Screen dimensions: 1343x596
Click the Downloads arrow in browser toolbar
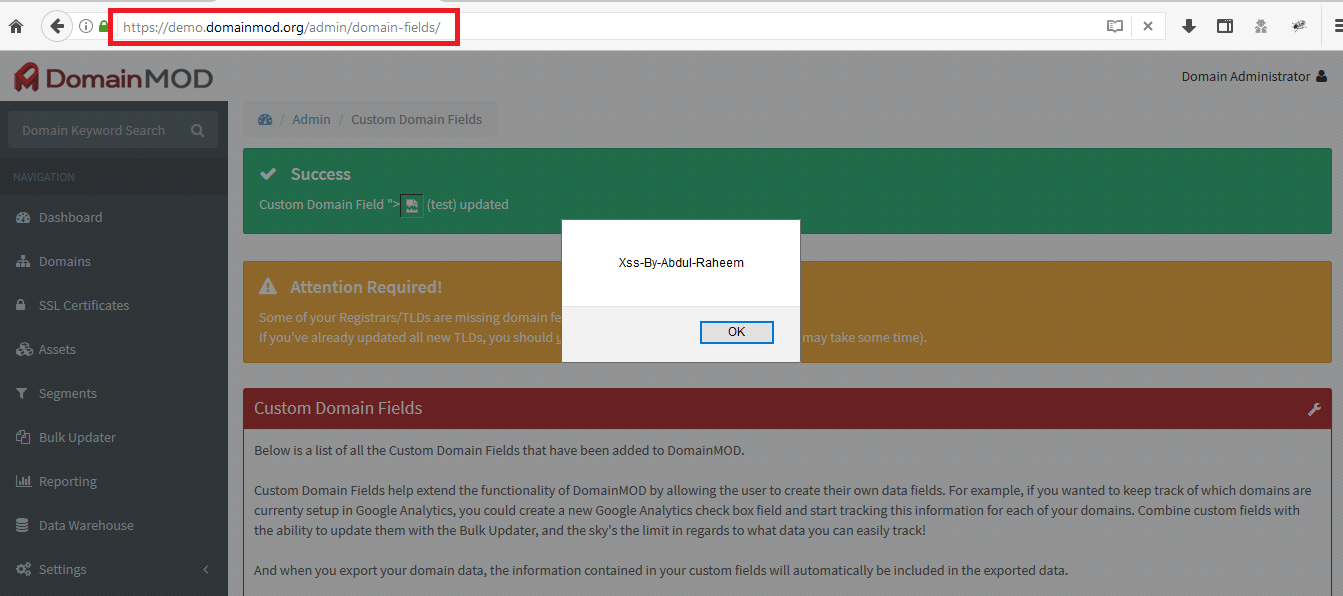1189,26
